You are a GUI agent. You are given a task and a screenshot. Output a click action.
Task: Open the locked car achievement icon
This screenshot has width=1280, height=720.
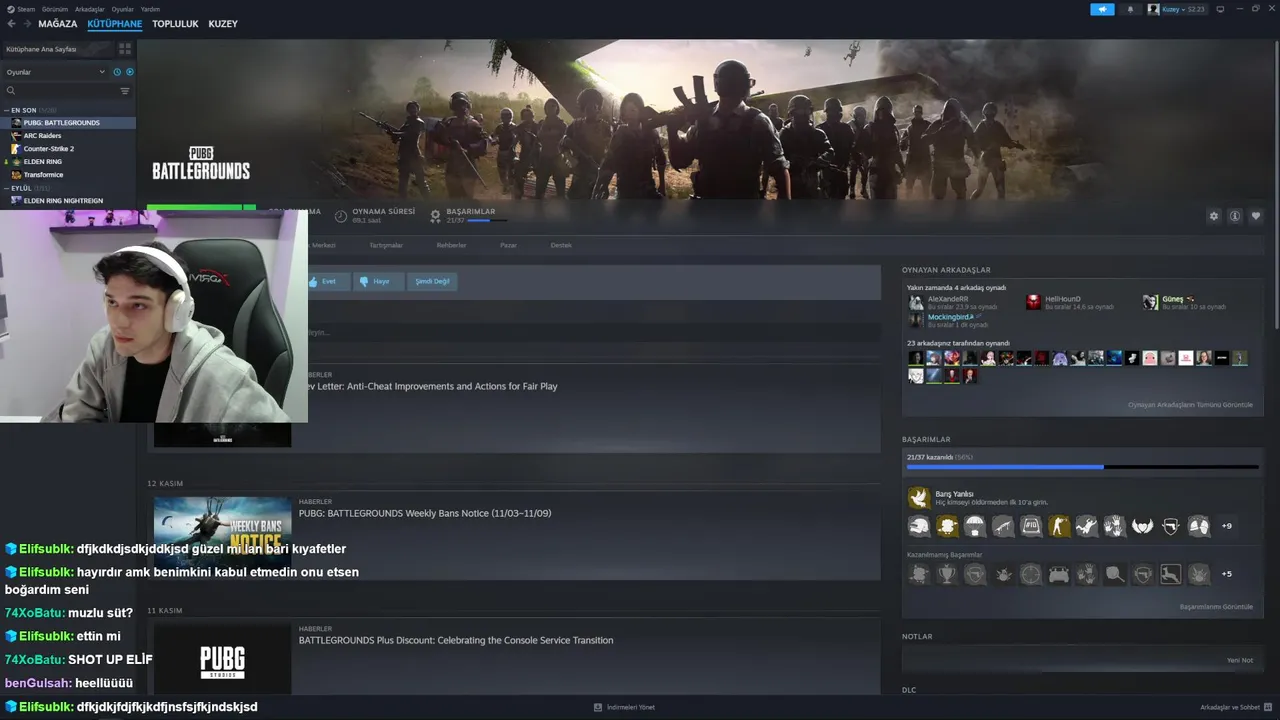(1059, 574)
